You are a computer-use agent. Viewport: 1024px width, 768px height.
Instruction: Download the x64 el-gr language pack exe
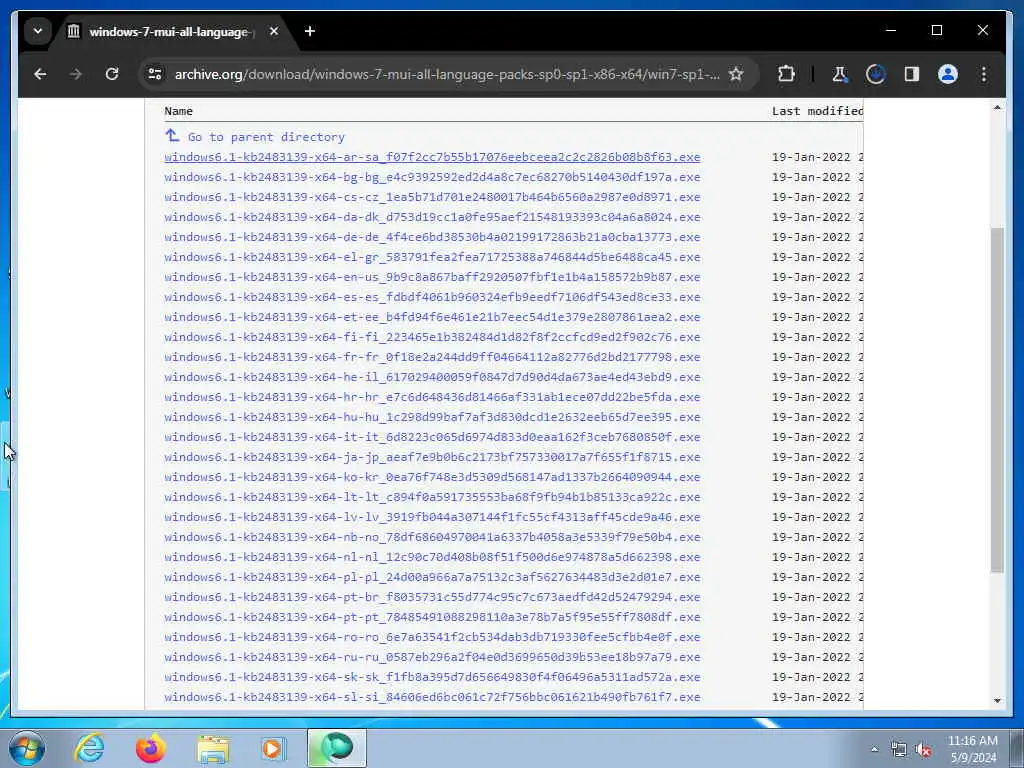click(x=432, y=257)
